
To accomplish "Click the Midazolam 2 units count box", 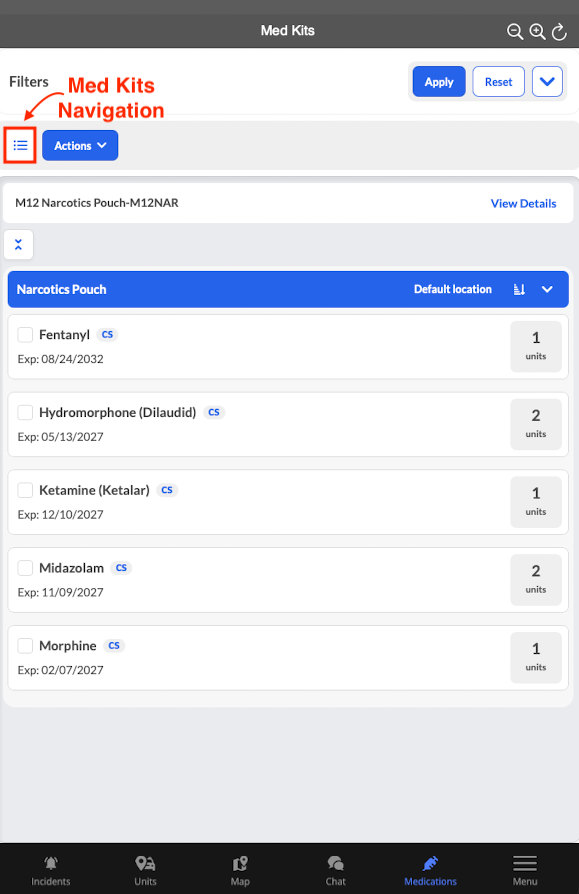I will (536, 580).
